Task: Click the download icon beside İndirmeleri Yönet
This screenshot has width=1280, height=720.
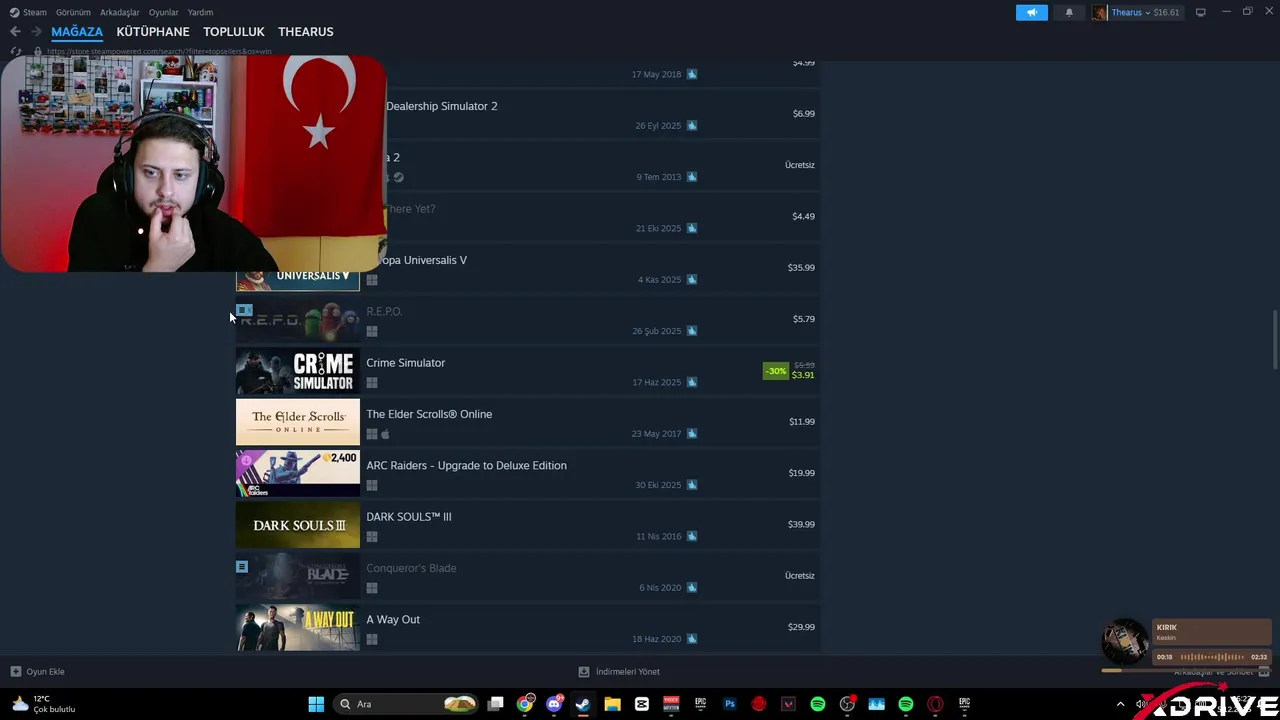Action: tap(584, 672)
